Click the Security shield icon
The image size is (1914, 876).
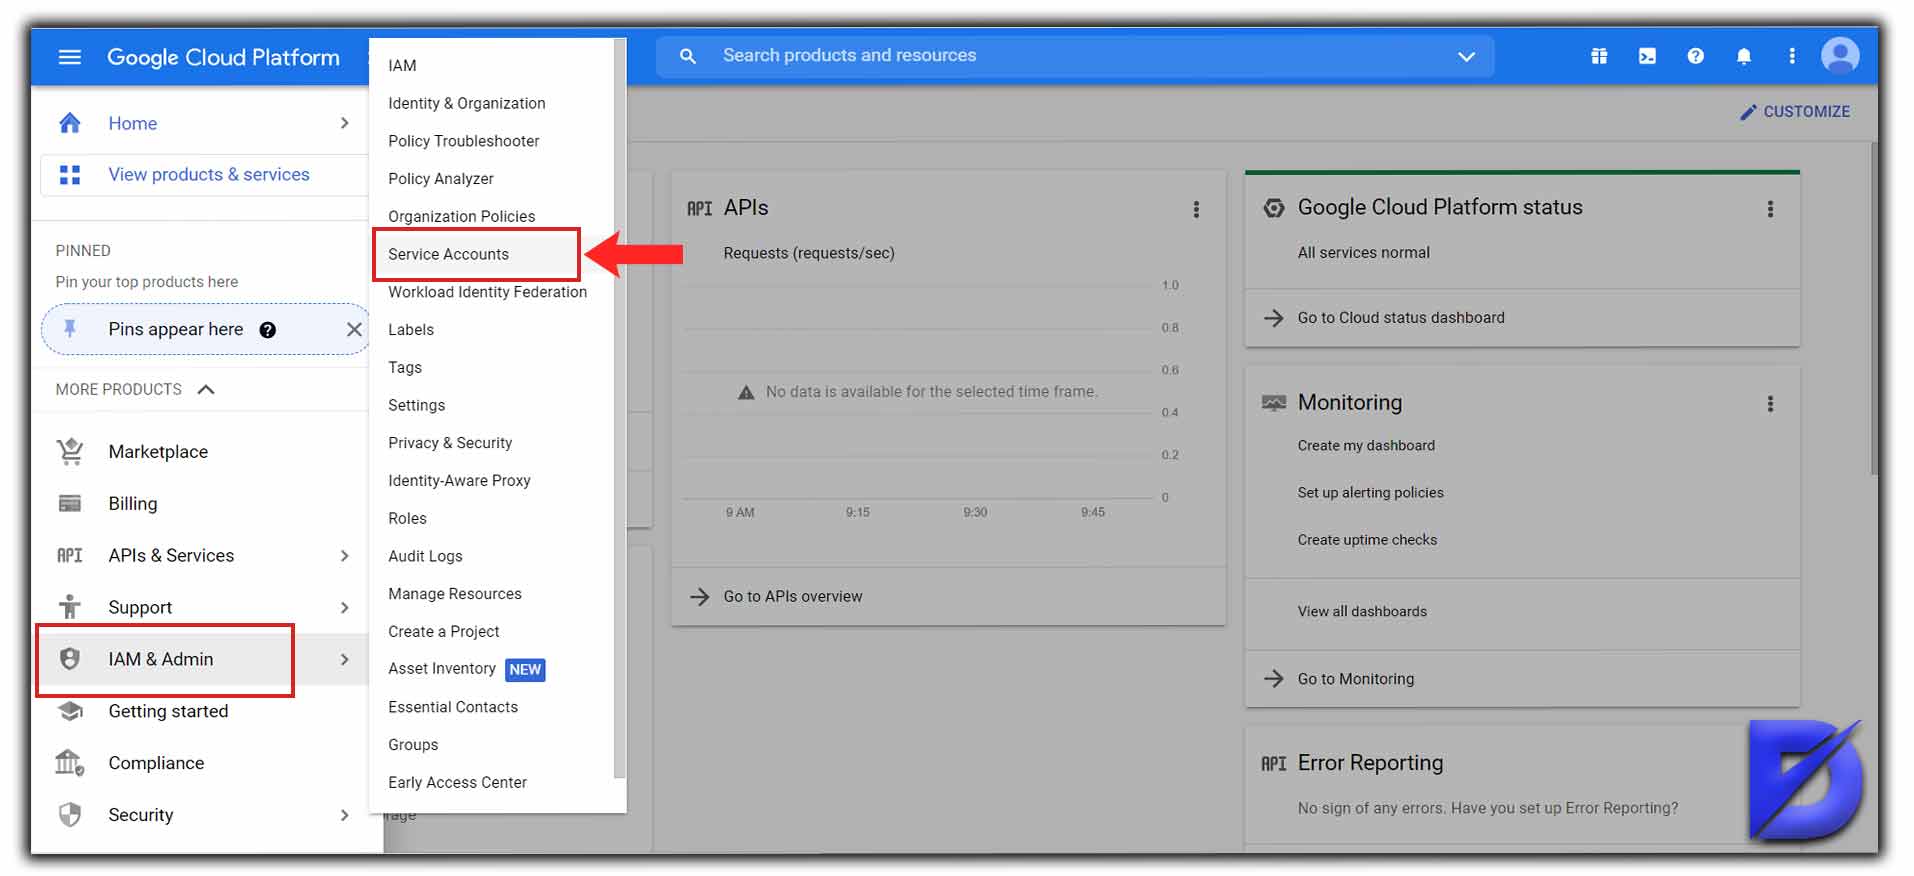pyautogui.click(x=70, y=815)
